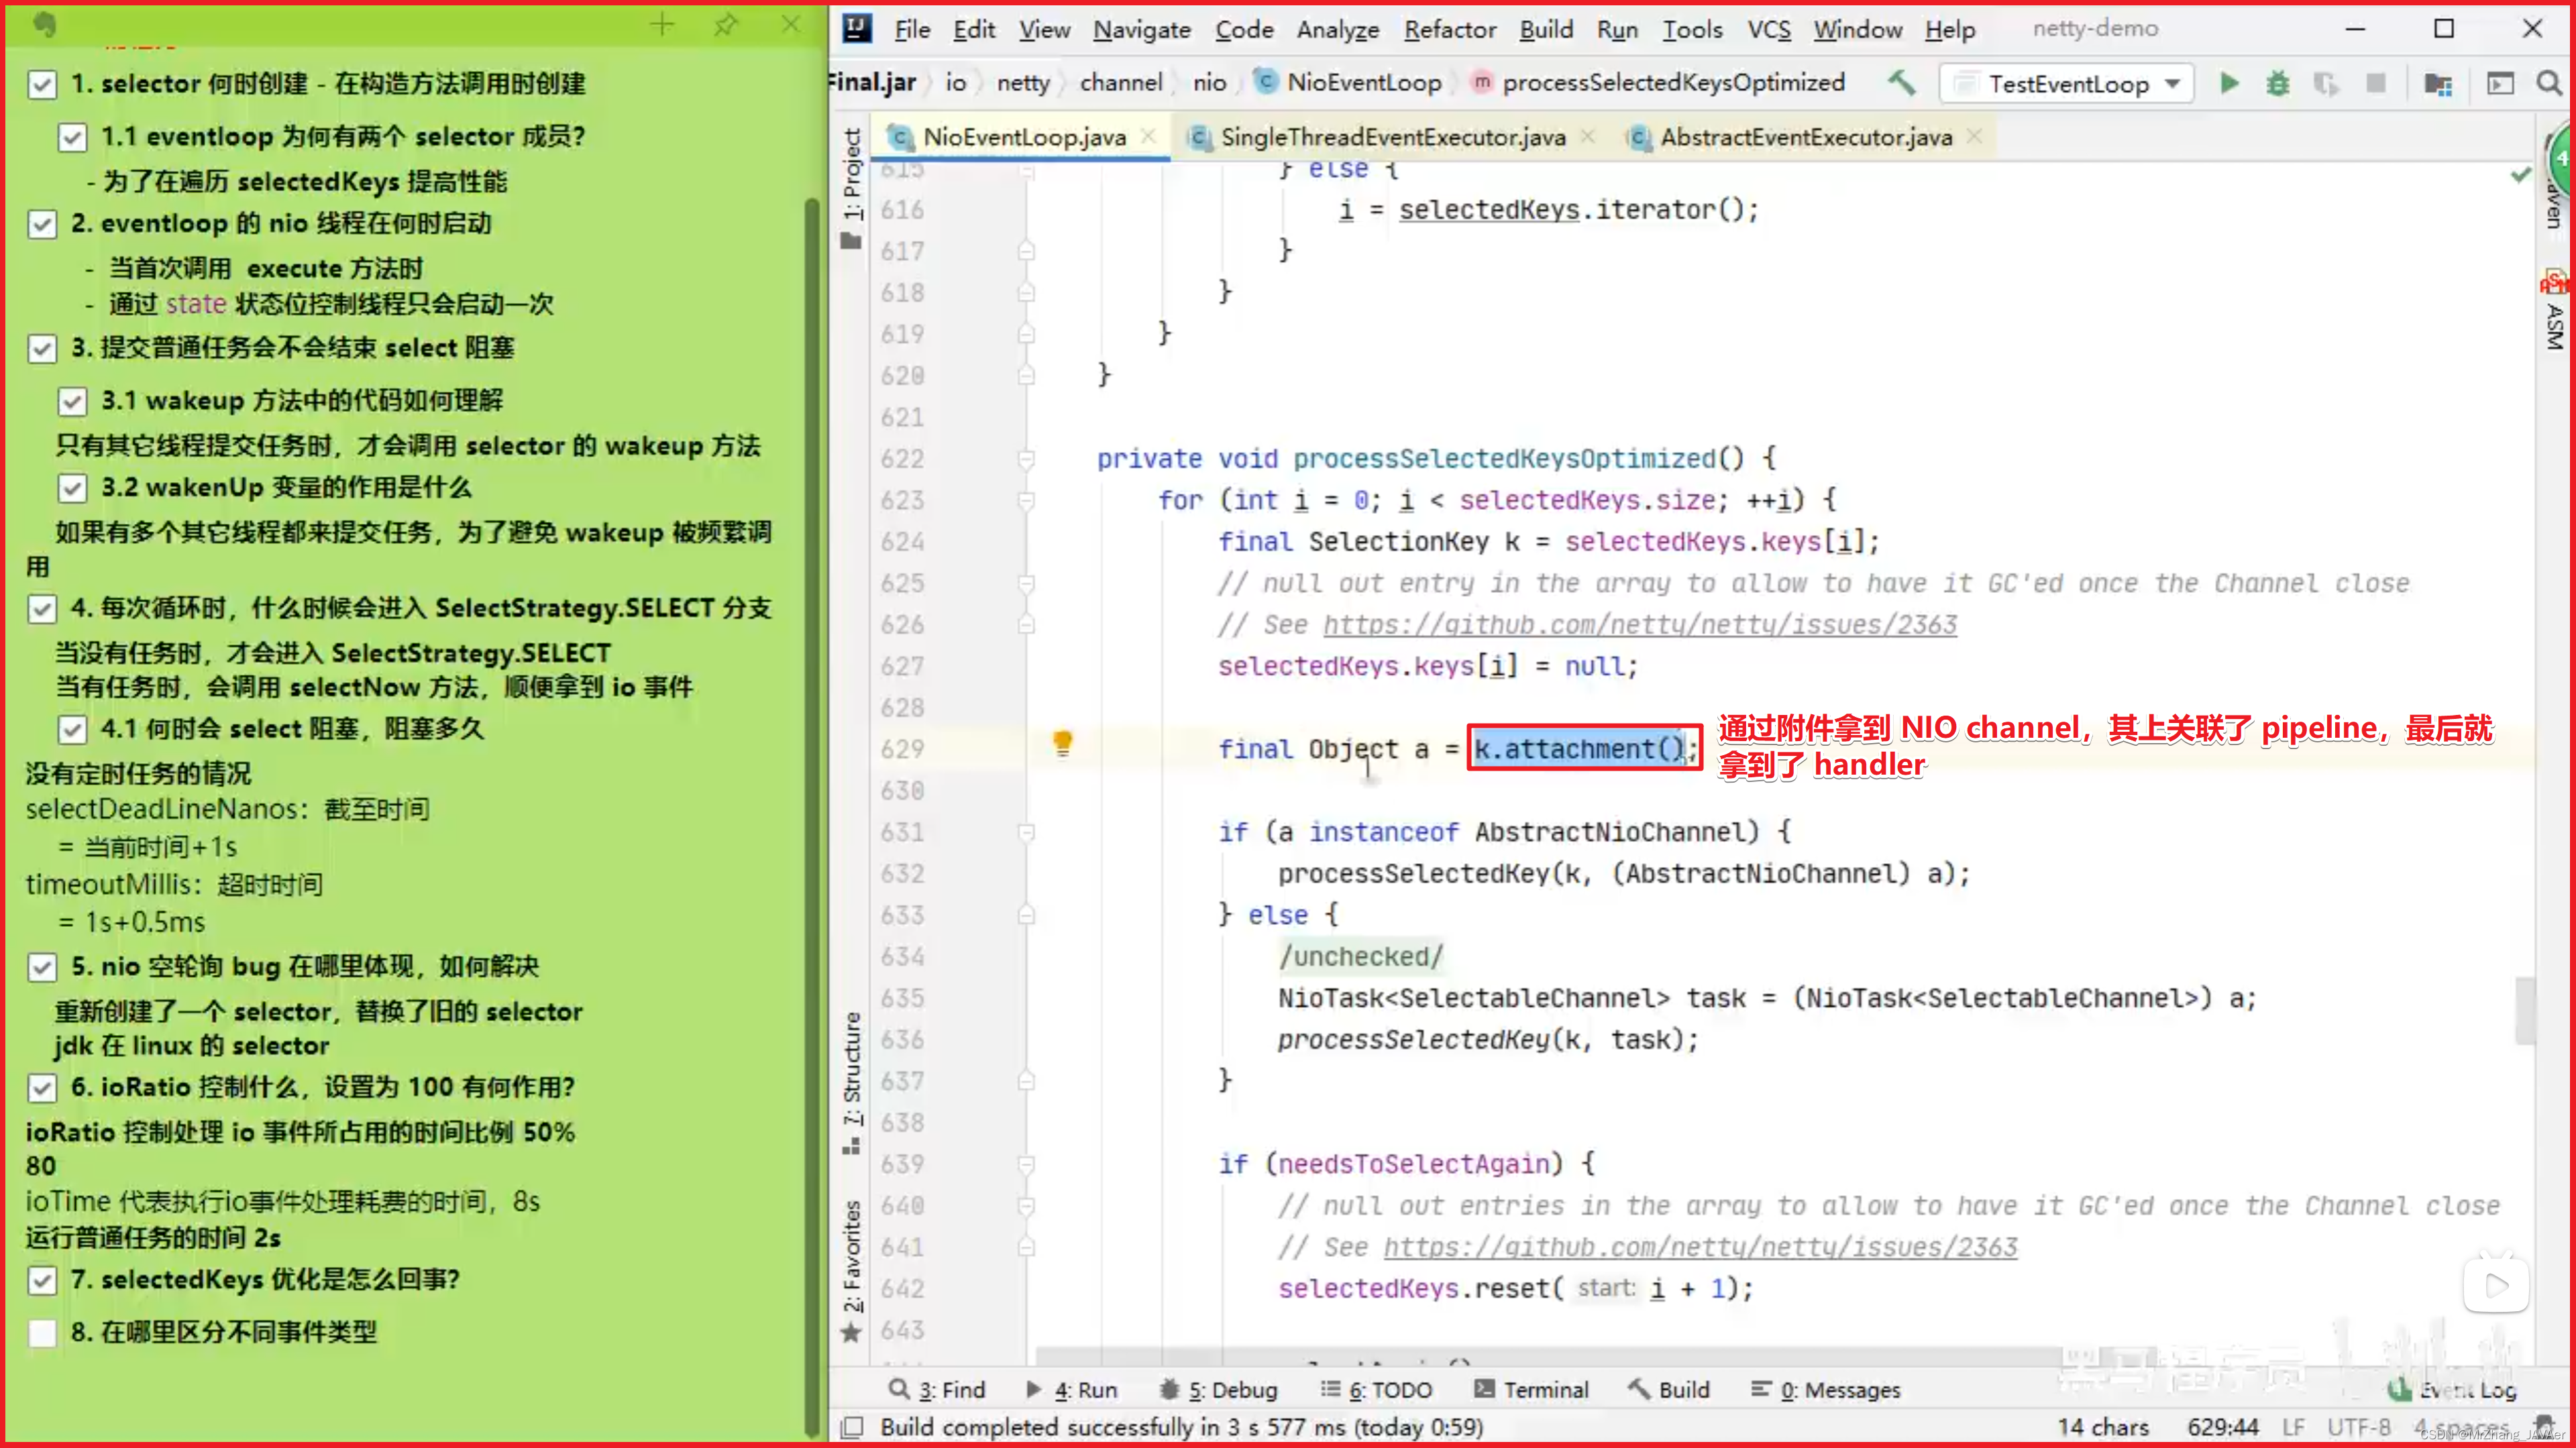This screenshot has width=2576, height=1448.
Task: Collapse the for-loop fold marker at line 623
Action: (1026, 500)
